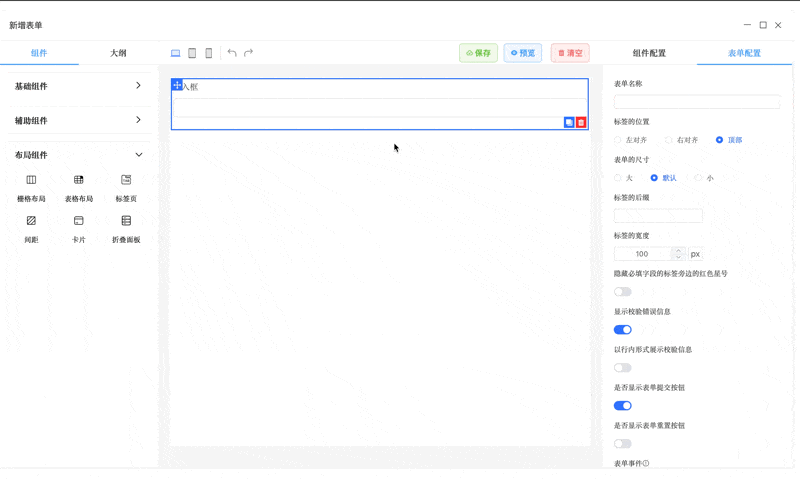800x479 pixels.
Task: Click the redo arrow icon
Action: click(249, 53)
